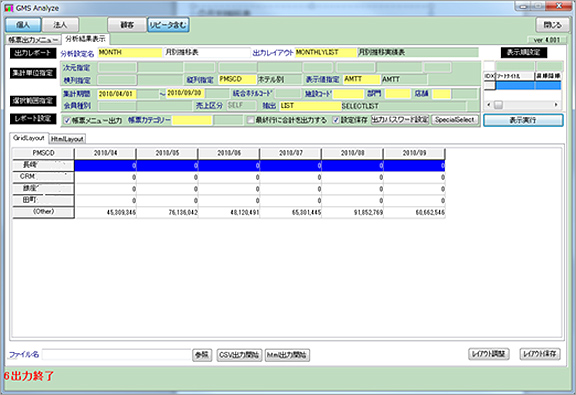Click the (Other) cell under 2010/04
Viewport: 576px width, 395px height.
click(105, 212)
